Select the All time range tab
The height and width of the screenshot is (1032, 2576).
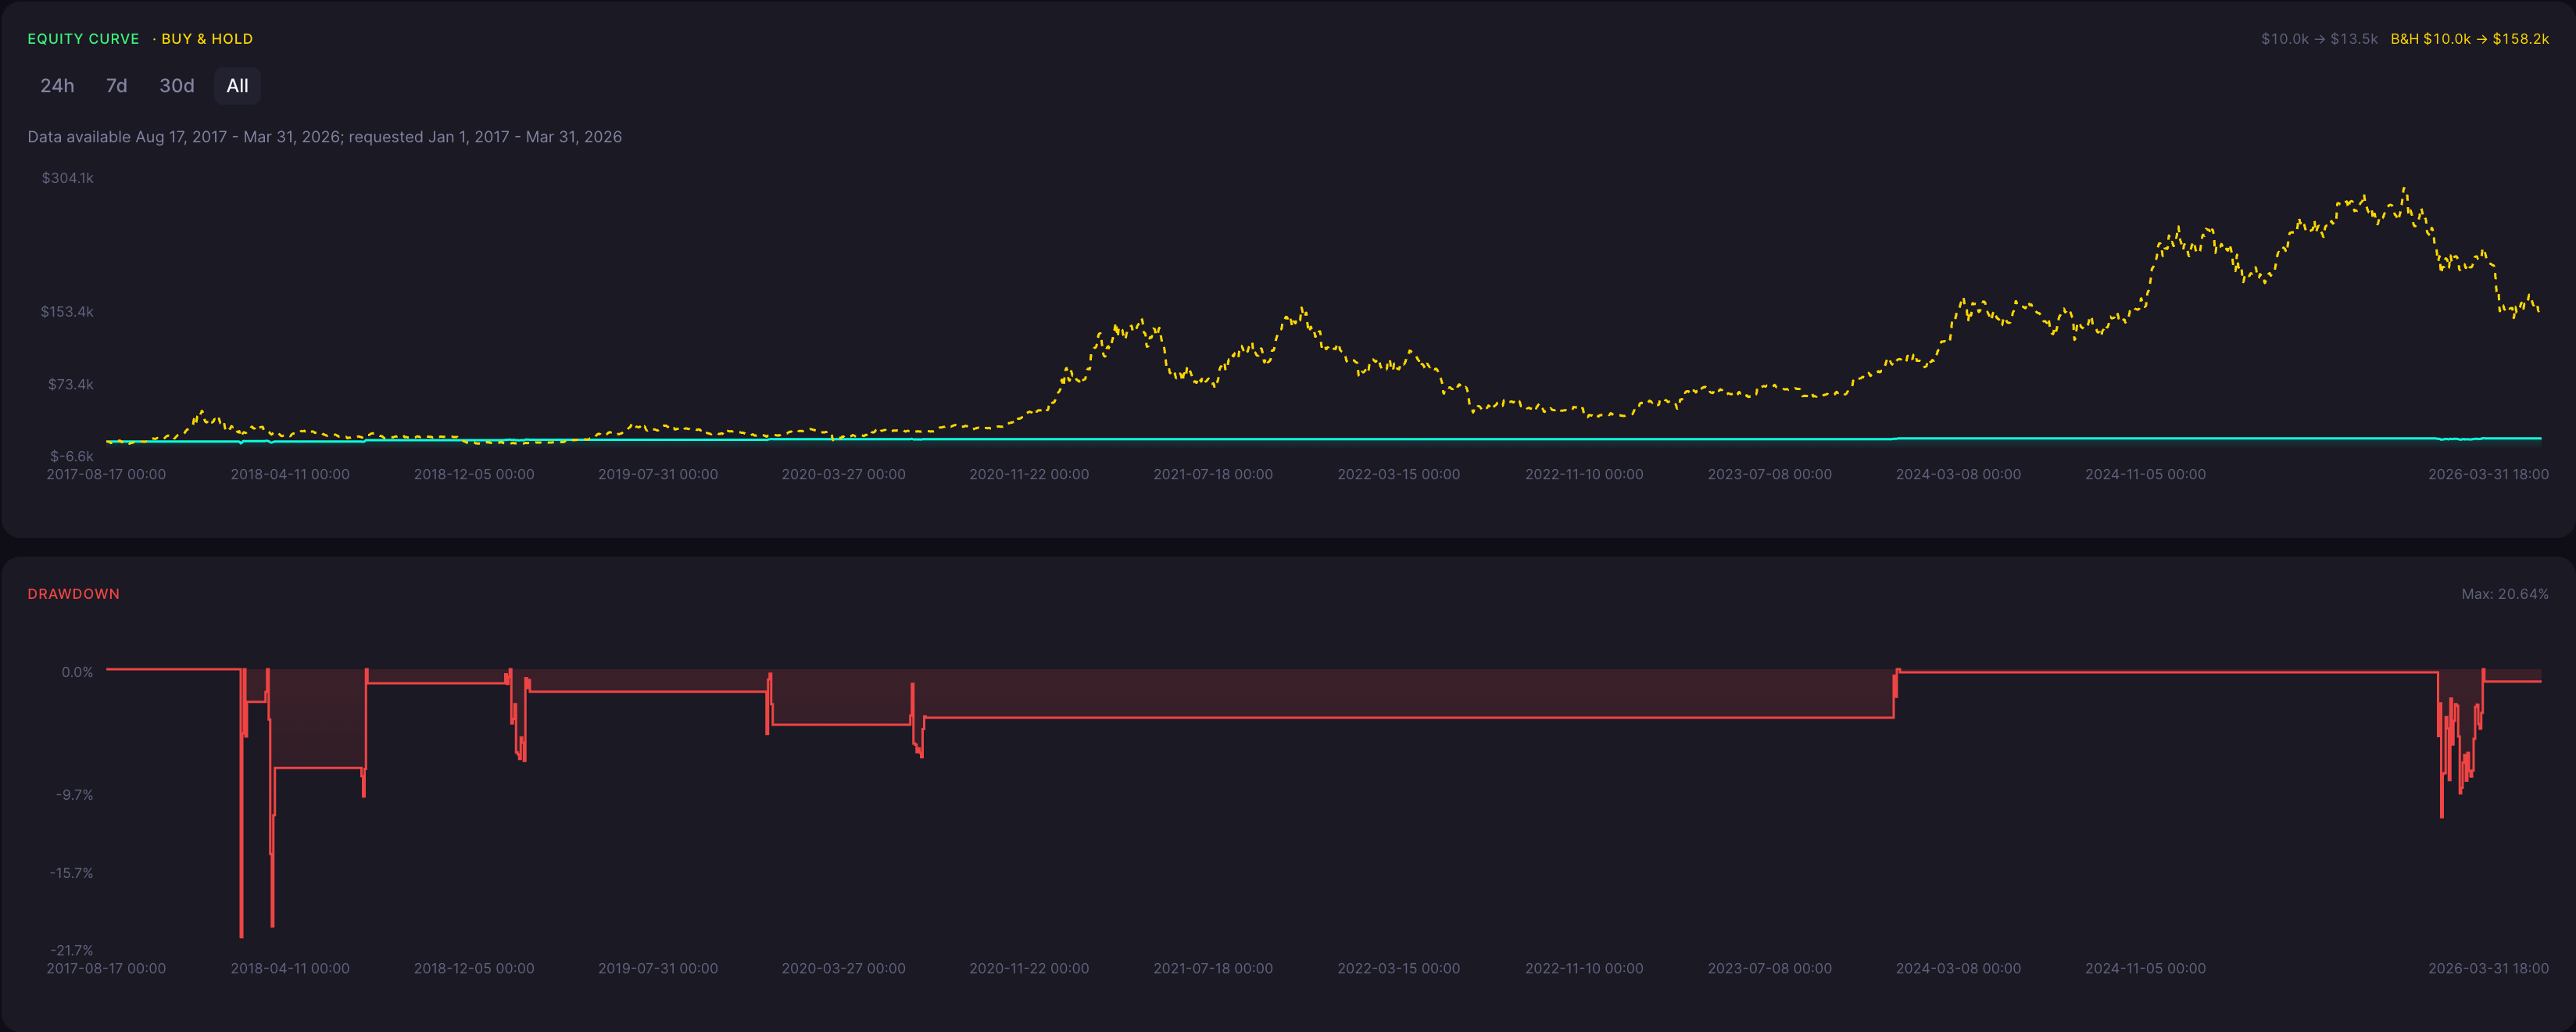click(237, 86)
